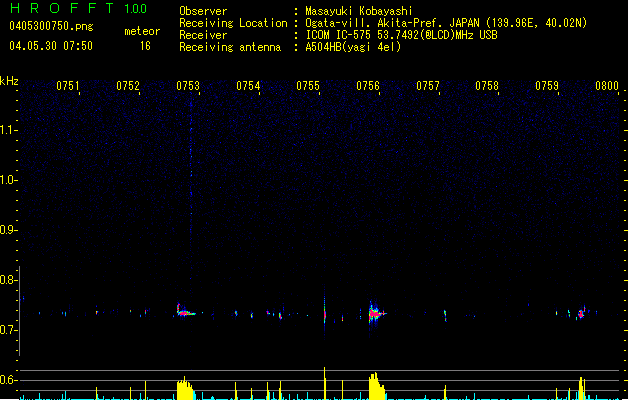629x400 pixels.
Task: Click the Receiving antenna field label
Action: (230, 47)
